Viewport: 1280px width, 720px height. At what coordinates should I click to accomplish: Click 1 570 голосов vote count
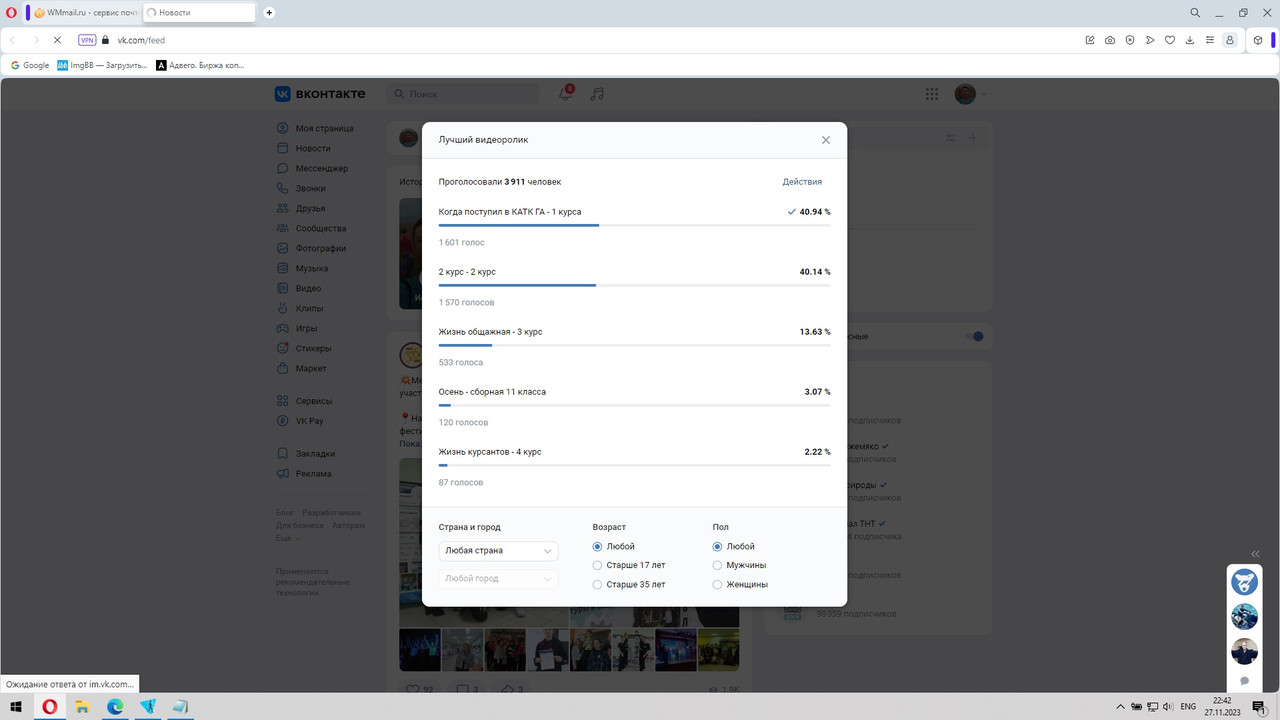(x=466, y=303)
